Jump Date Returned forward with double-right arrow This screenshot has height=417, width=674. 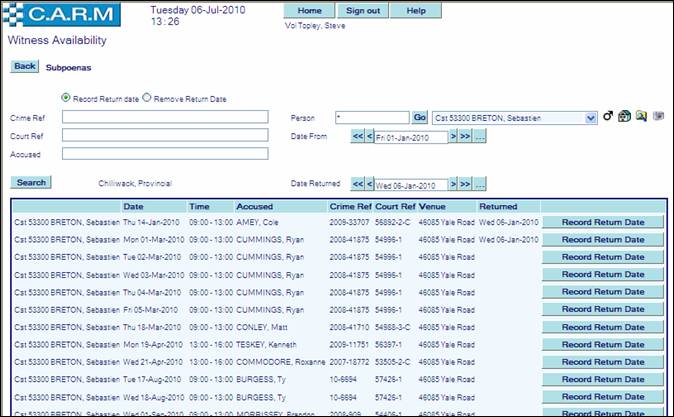tap(465, 184)
